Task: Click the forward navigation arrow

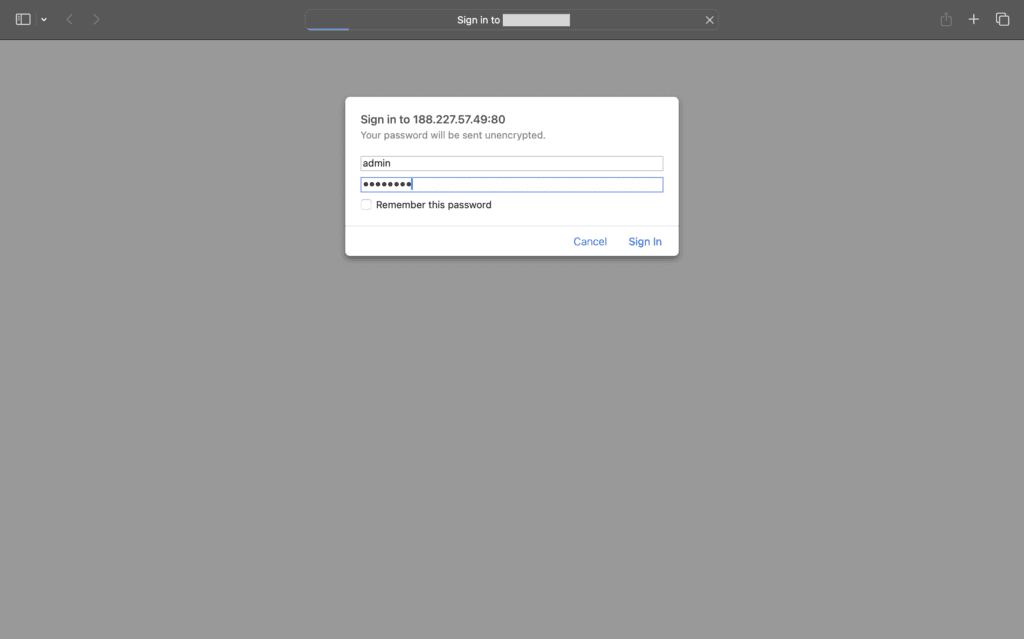Action: pyautogui.click(x=96, y=19)
